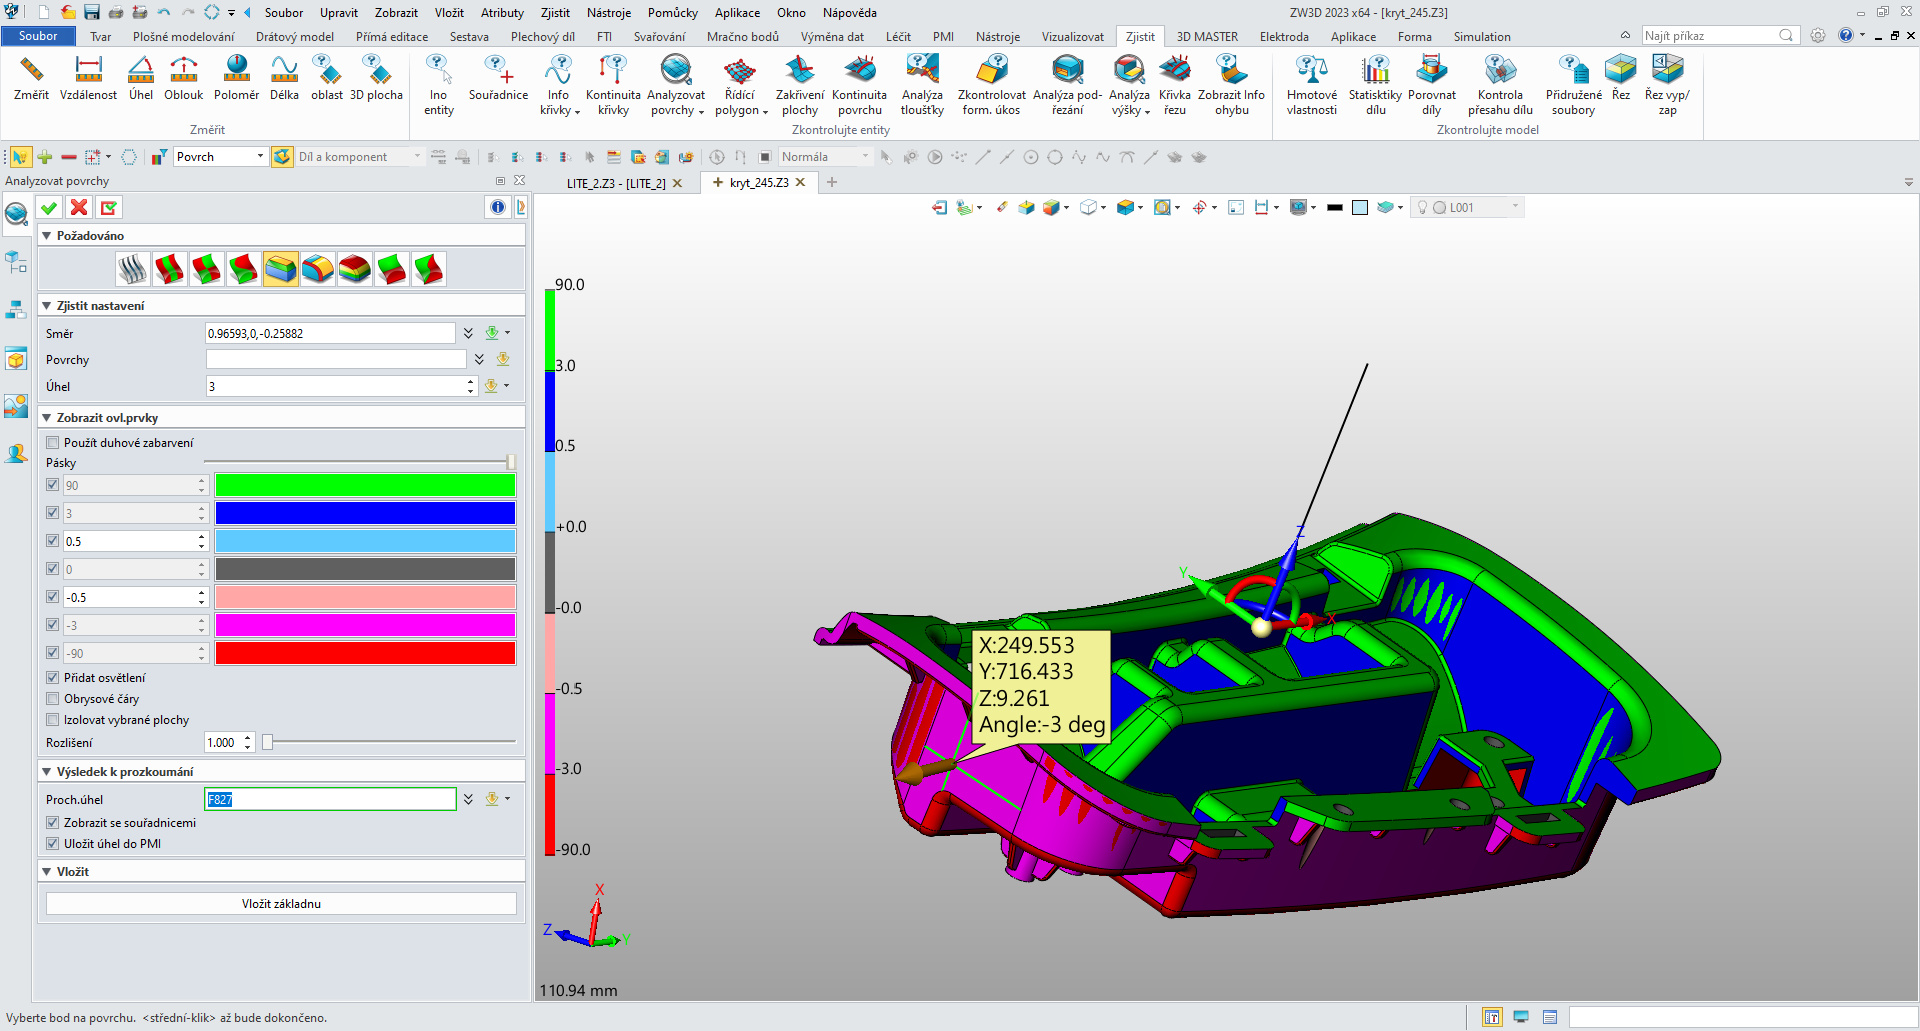Collapse the Zjistit nastavení section

47,306
